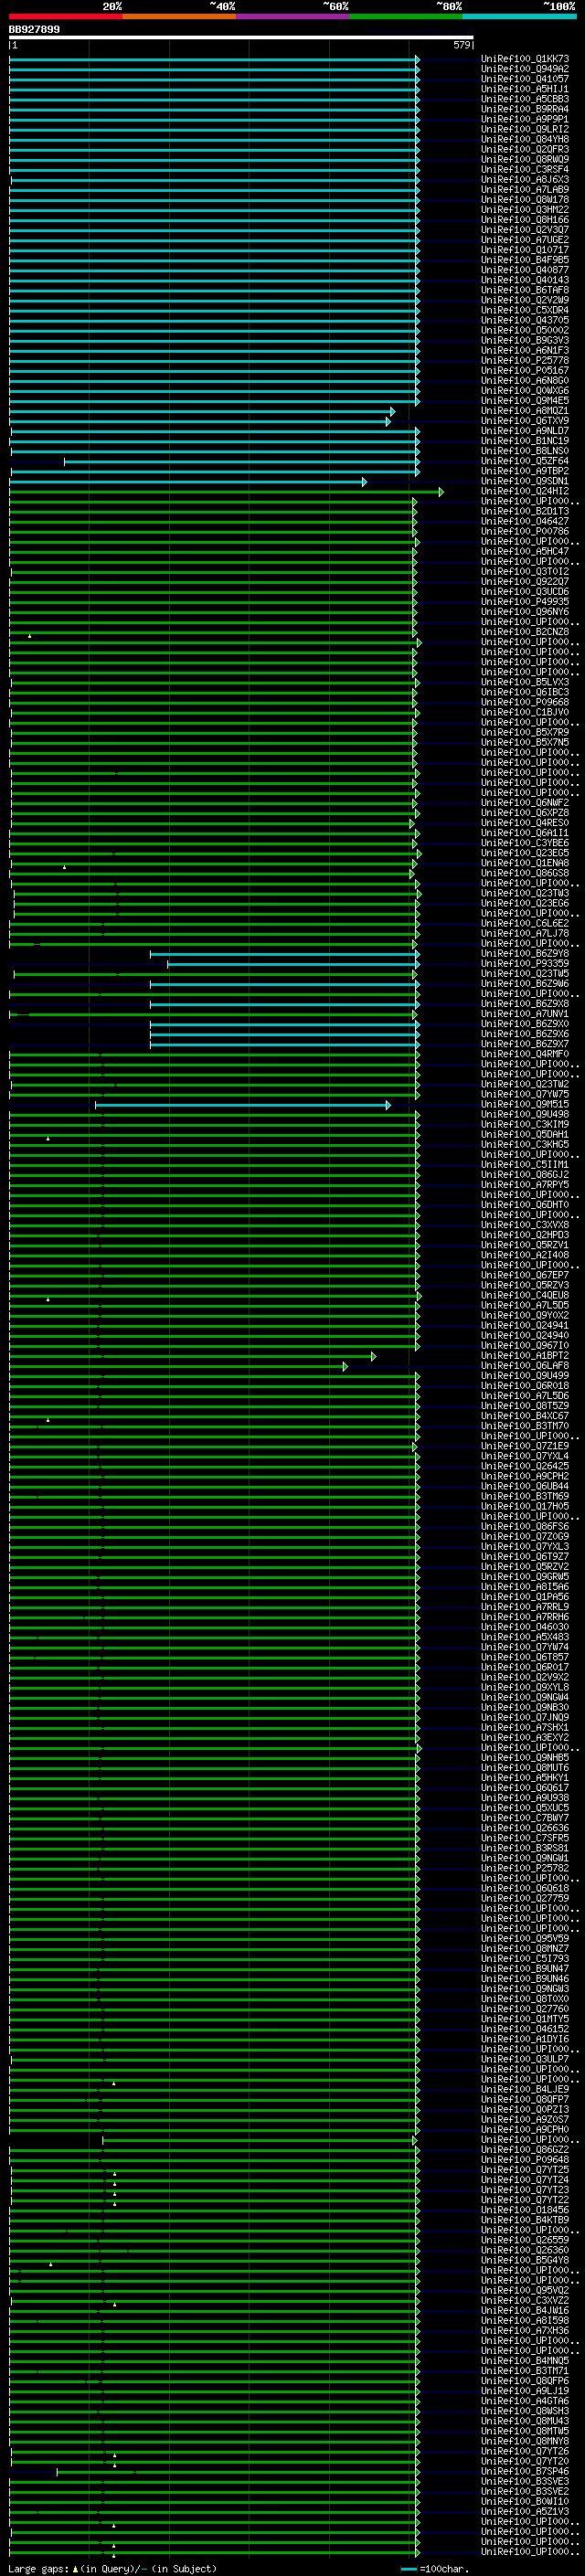Open hit UniRef100_Q949A2
Viewport: 585px width, 2576px height.
[x=525, y=69]
